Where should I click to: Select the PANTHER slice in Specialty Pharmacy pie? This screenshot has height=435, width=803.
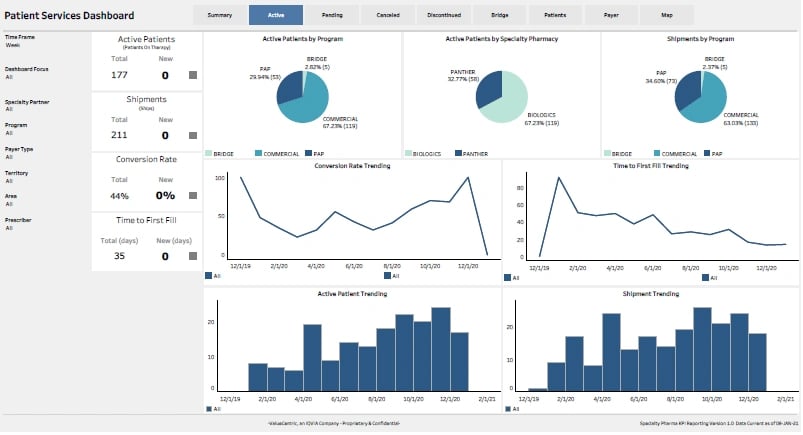coord(489,88)
